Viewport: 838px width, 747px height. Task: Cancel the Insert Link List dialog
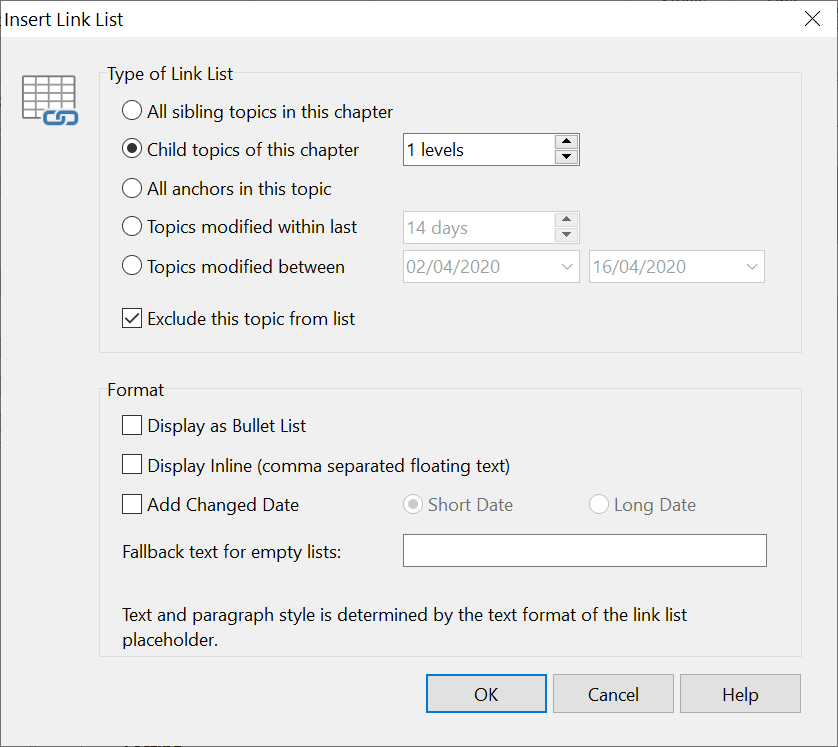(613, 693)
